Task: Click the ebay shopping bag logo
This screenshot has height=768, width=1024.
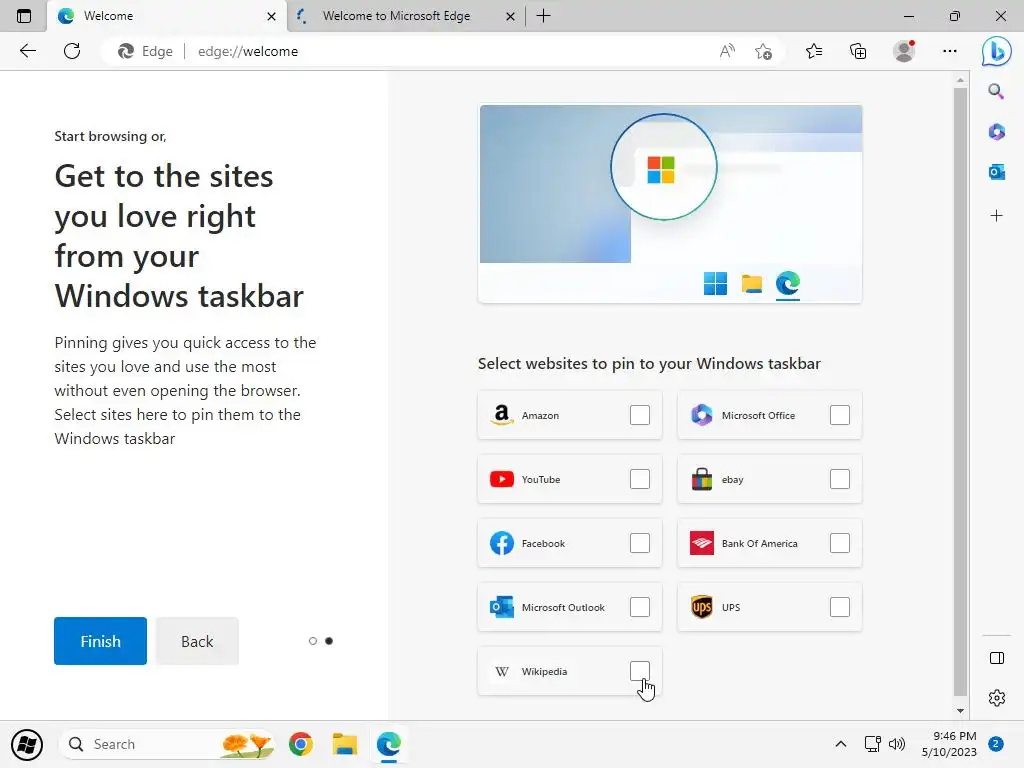Action: (701, 479)
